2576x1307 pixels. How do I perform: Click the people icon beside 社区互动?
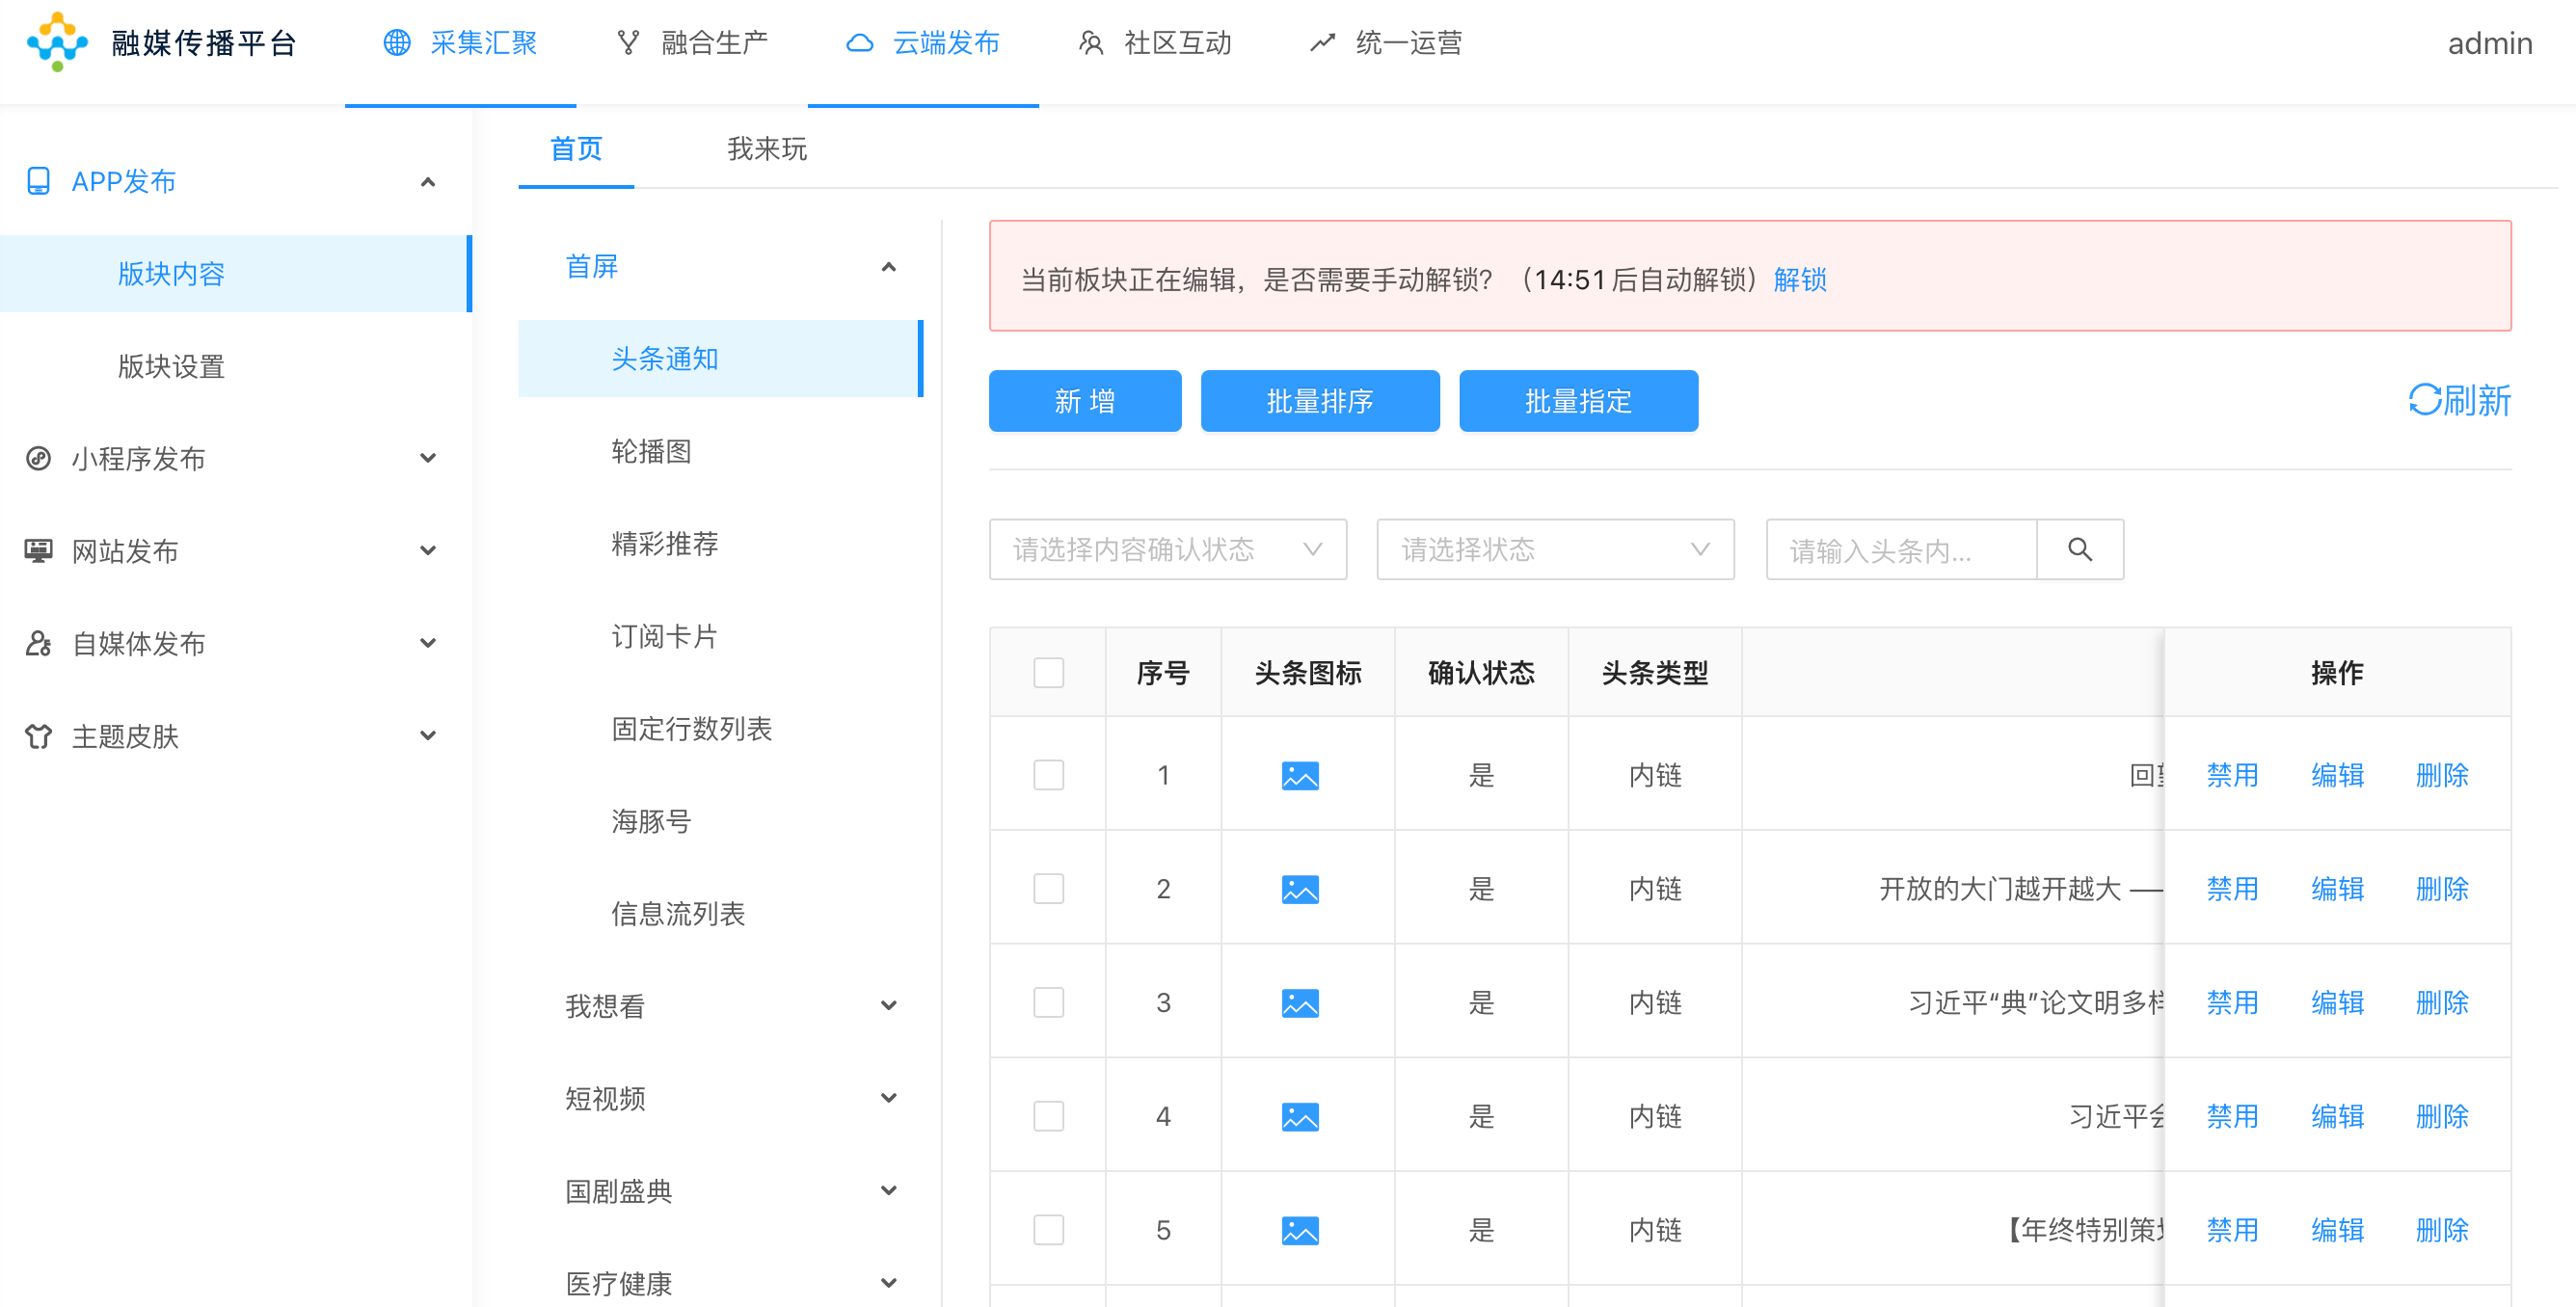coord(1091,43)
